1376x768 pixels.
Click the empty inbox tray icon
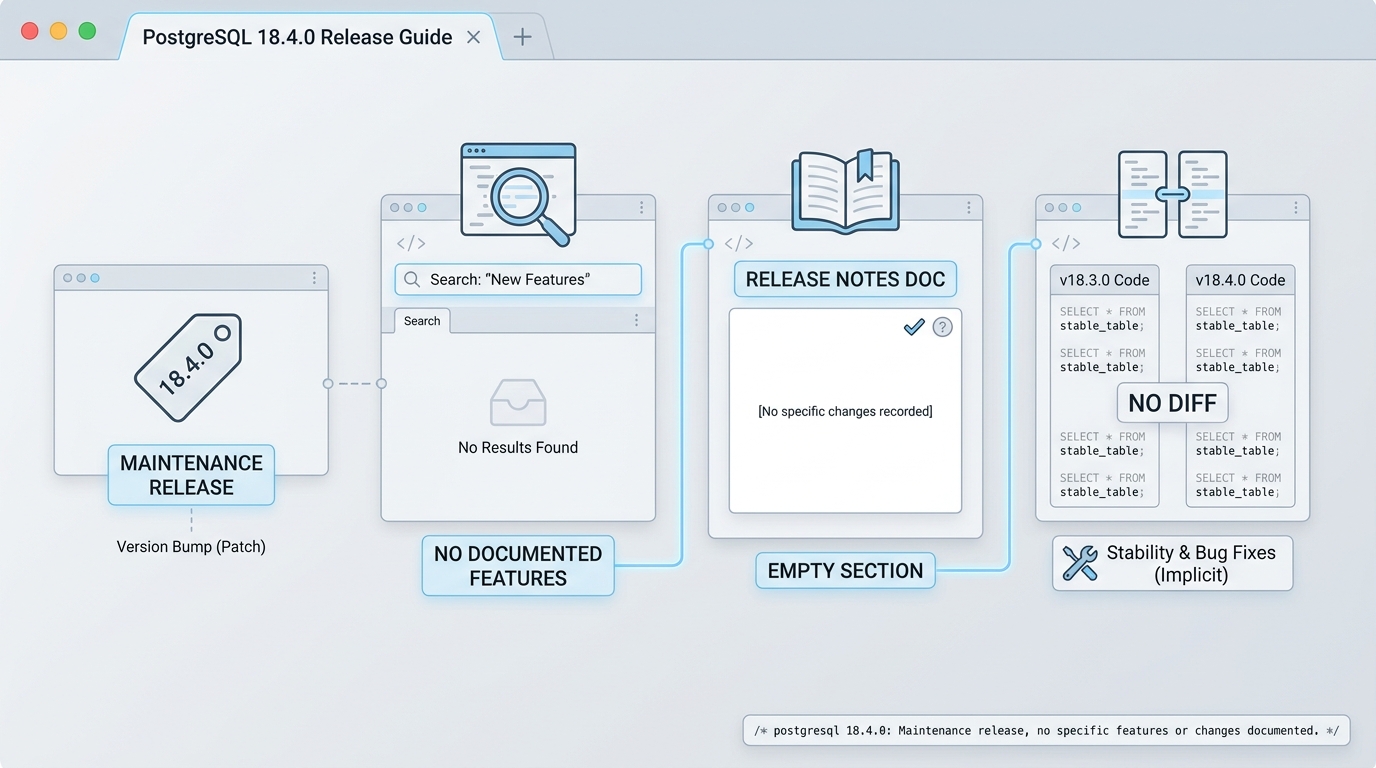pos(518,402)
